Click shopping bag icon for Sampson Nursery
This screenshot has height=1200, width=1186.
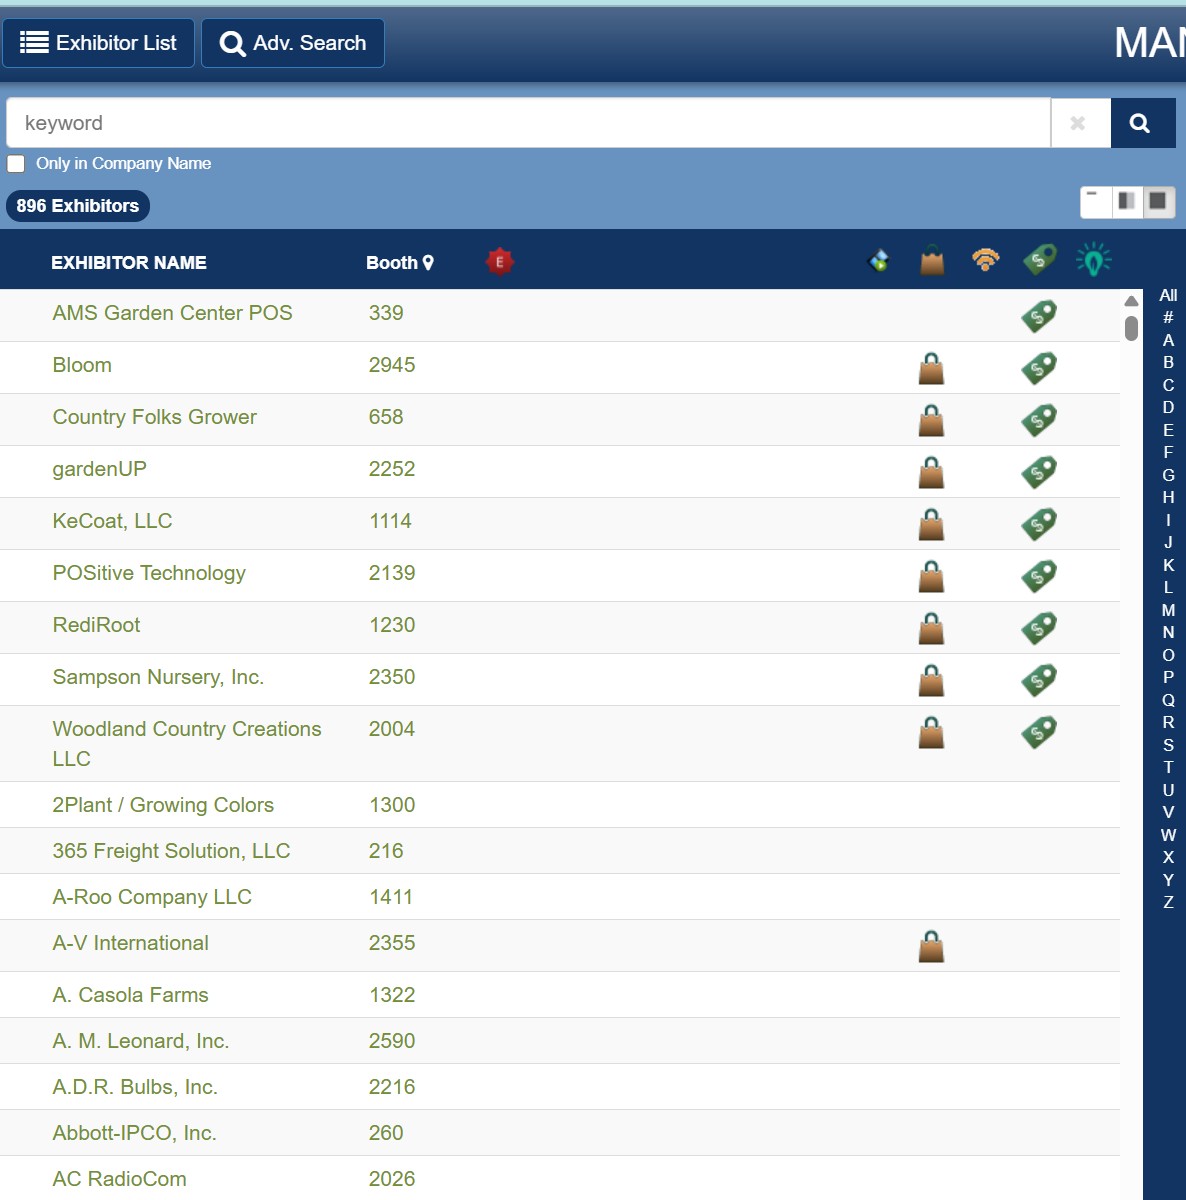[x=931, y=681]
